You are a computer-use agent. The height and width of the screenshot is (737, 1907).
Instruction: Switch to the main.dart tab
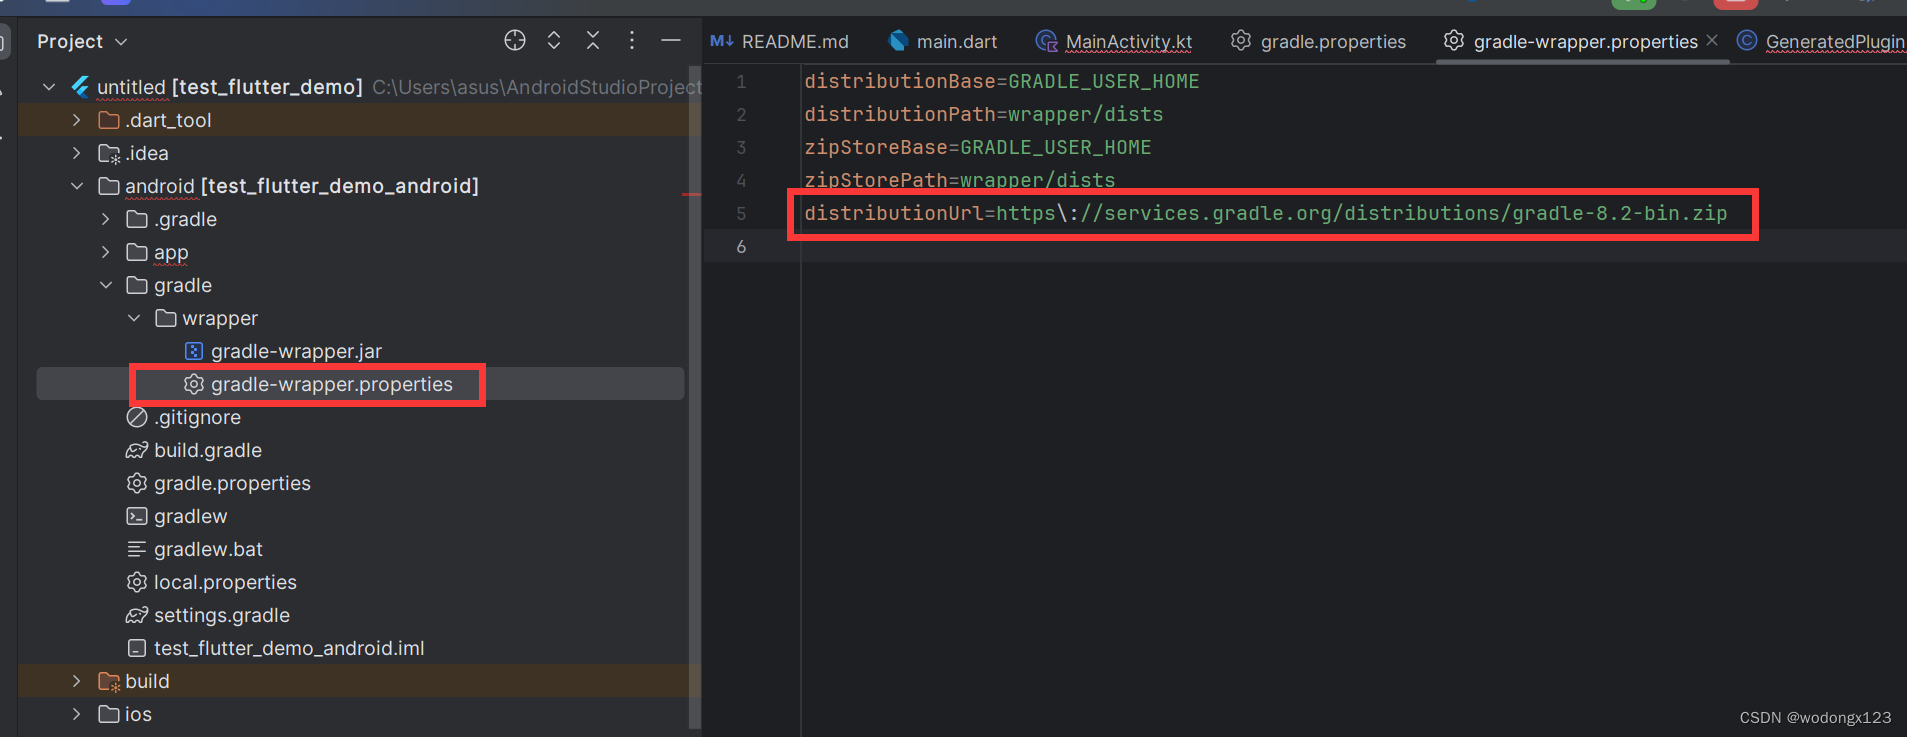point(943,41)
